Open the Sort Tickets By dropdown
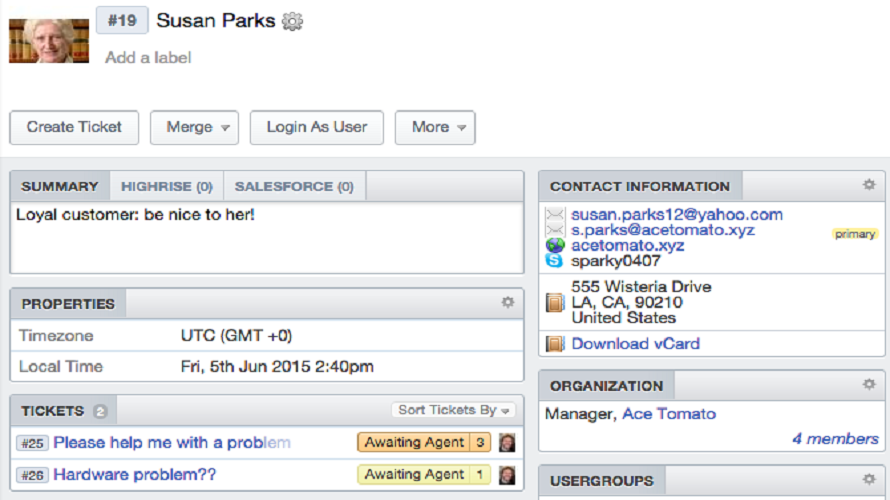Screen dimensions: 890x500 click(x=454, y=410)
